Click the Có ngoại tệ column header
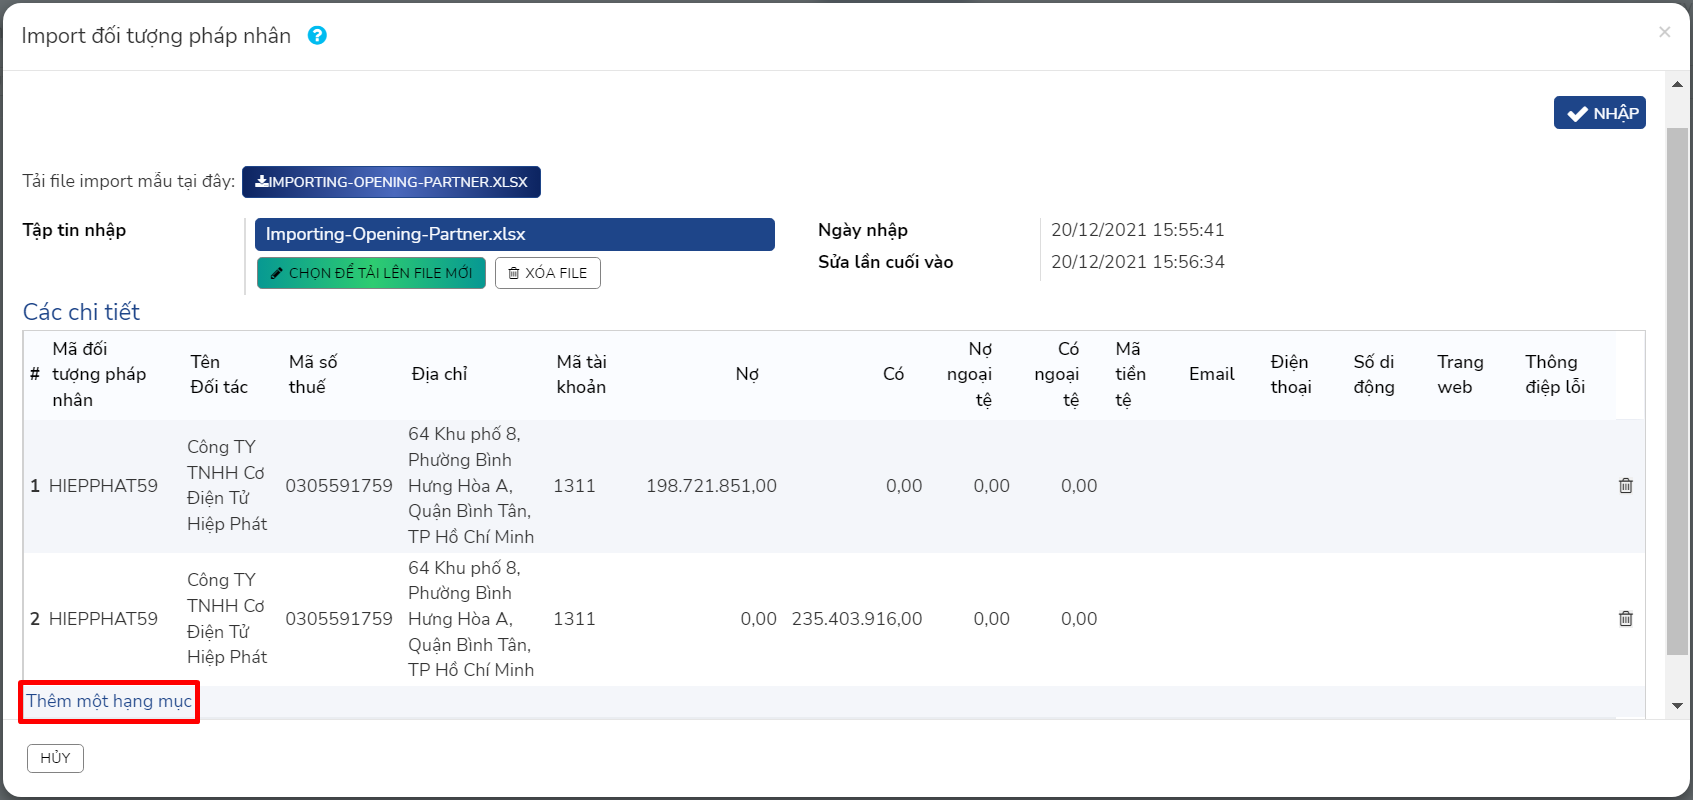1693x800 pixels. click(x=1057, y=374)
